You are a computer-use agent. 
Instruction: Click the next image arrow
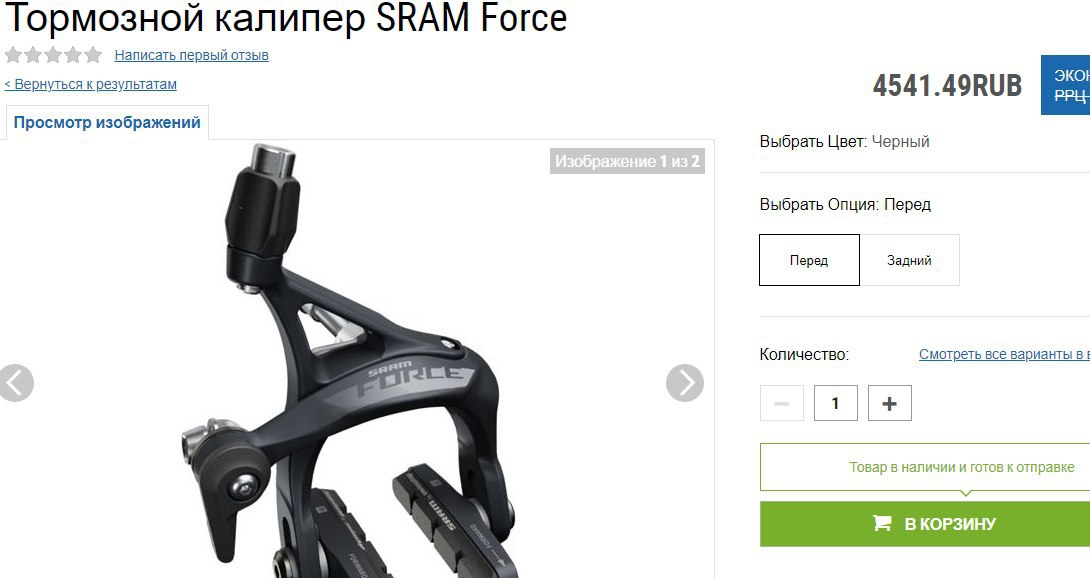tap(685, 383)
